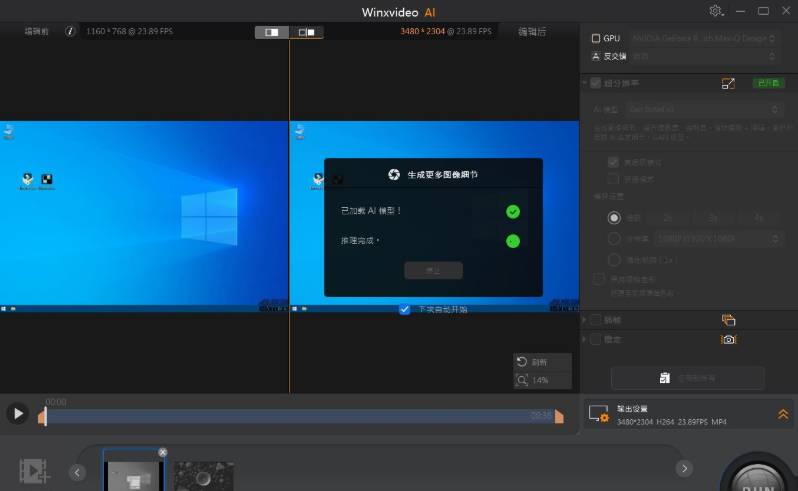Minimize the Winxvideo AI window
The height and width of the screenshot is (491, 798).
tap(740, 11)
